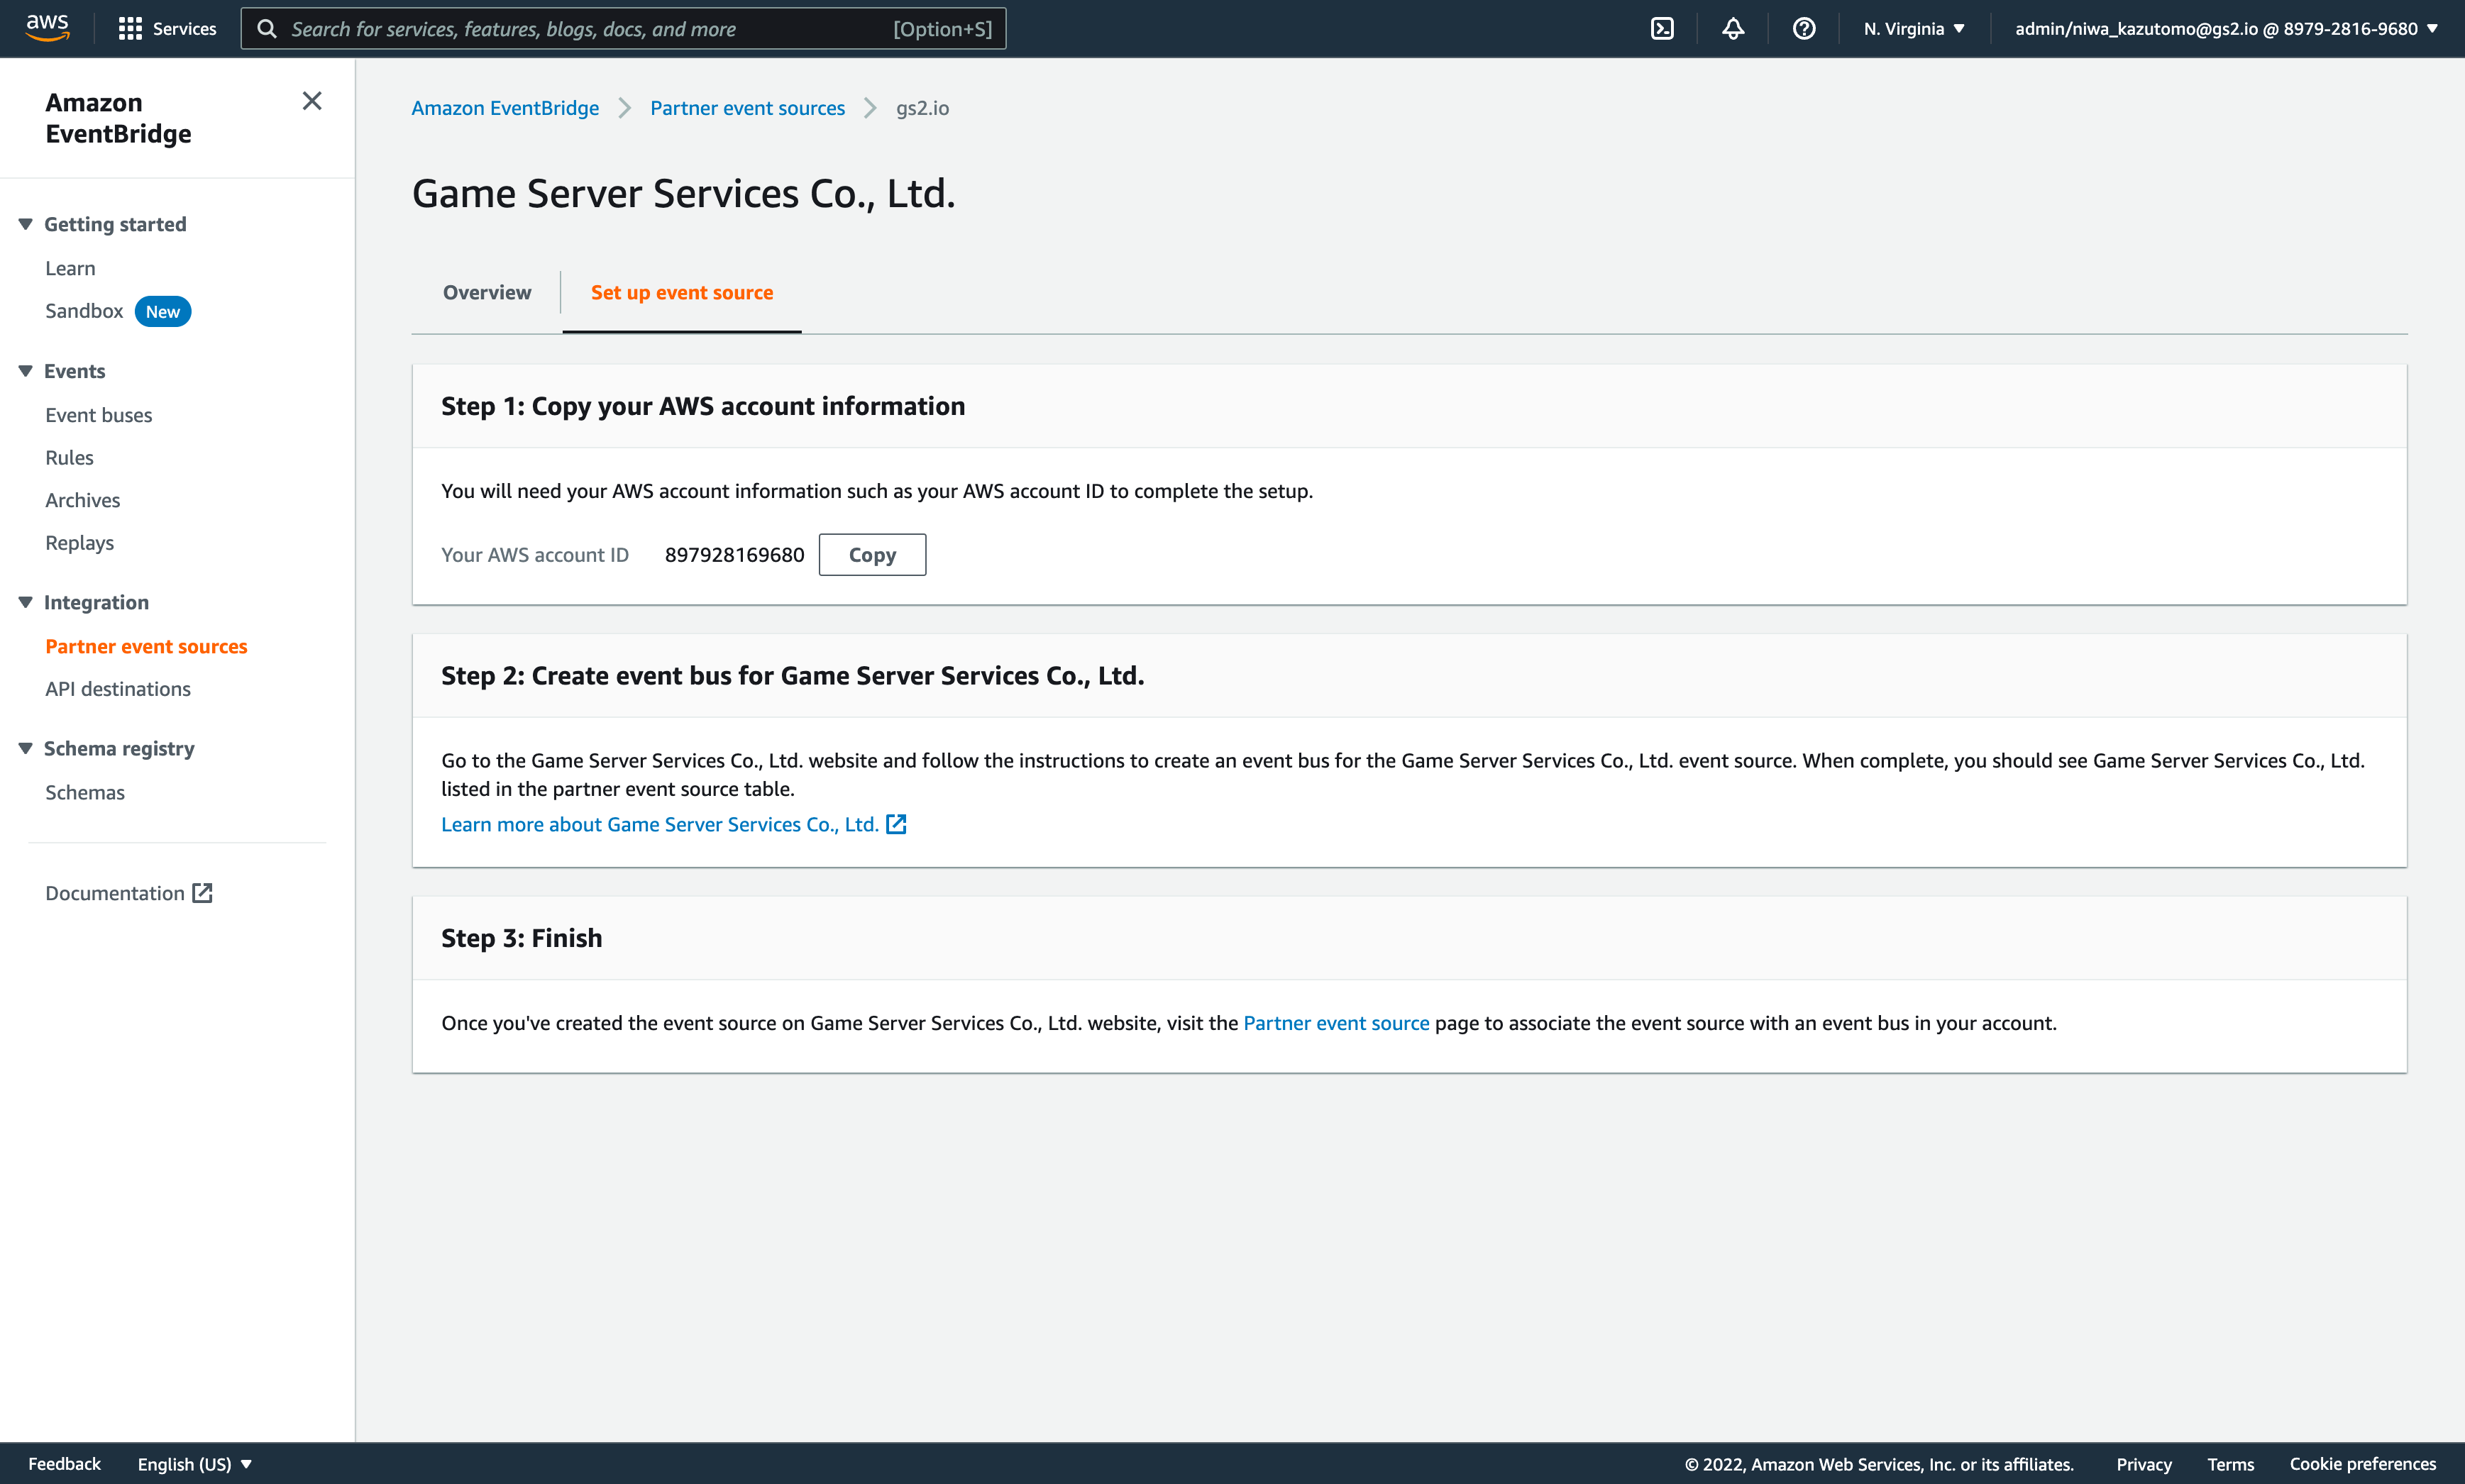Screen dimensions: 2465x1484
Task: Open Schemas in the sidebar
Action: tap(85, 792)
